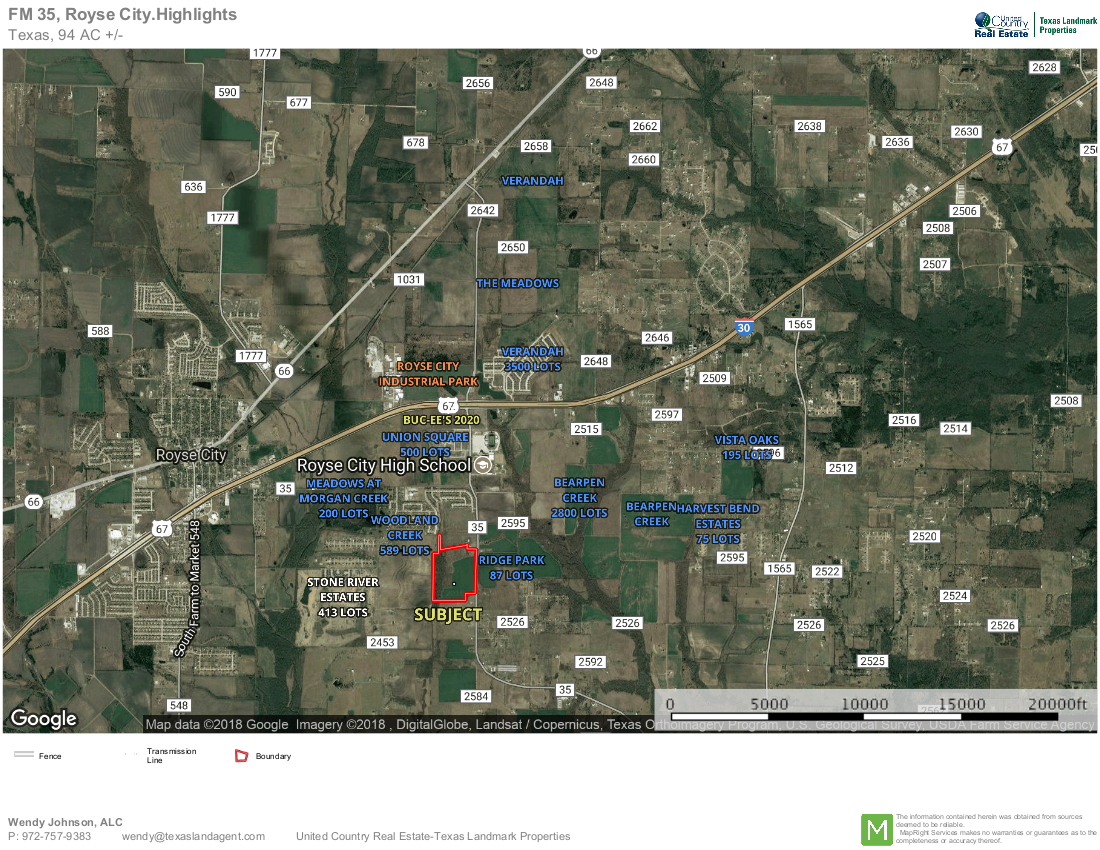Click the Google logo on the map
This screenshot has width=1100, height=850.
pos(43,718)
